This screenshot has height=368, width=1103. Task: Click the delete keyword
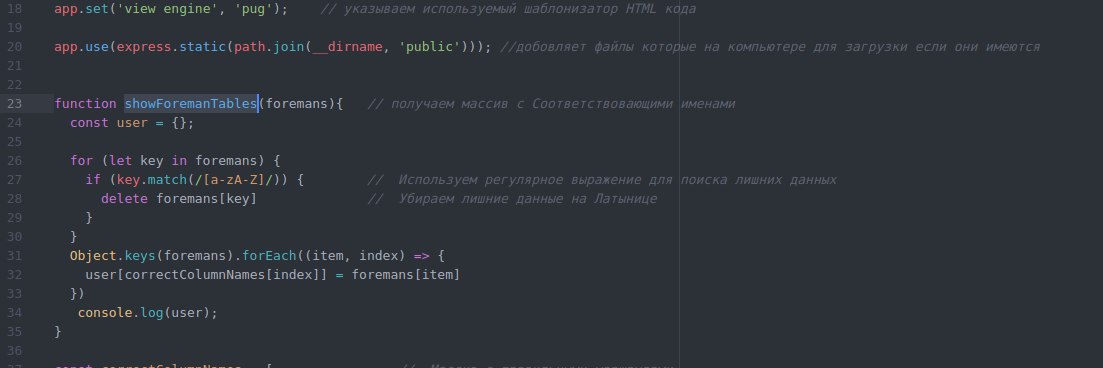[125, 198]
